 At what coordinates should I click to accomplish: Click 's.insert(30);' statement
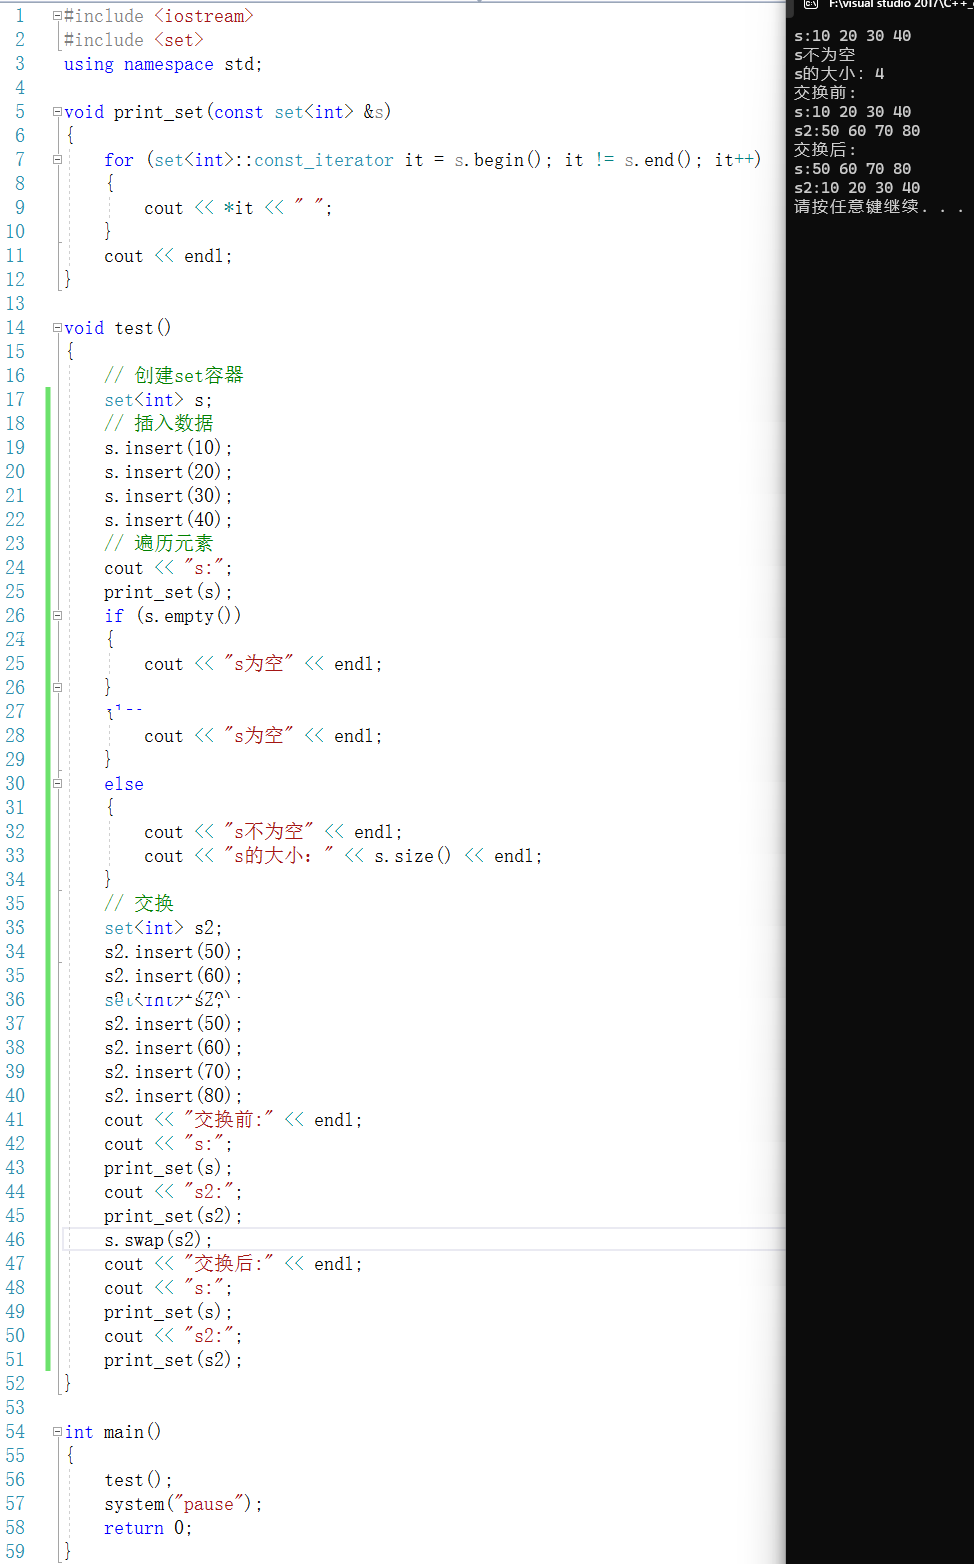[x=168, y=496]
